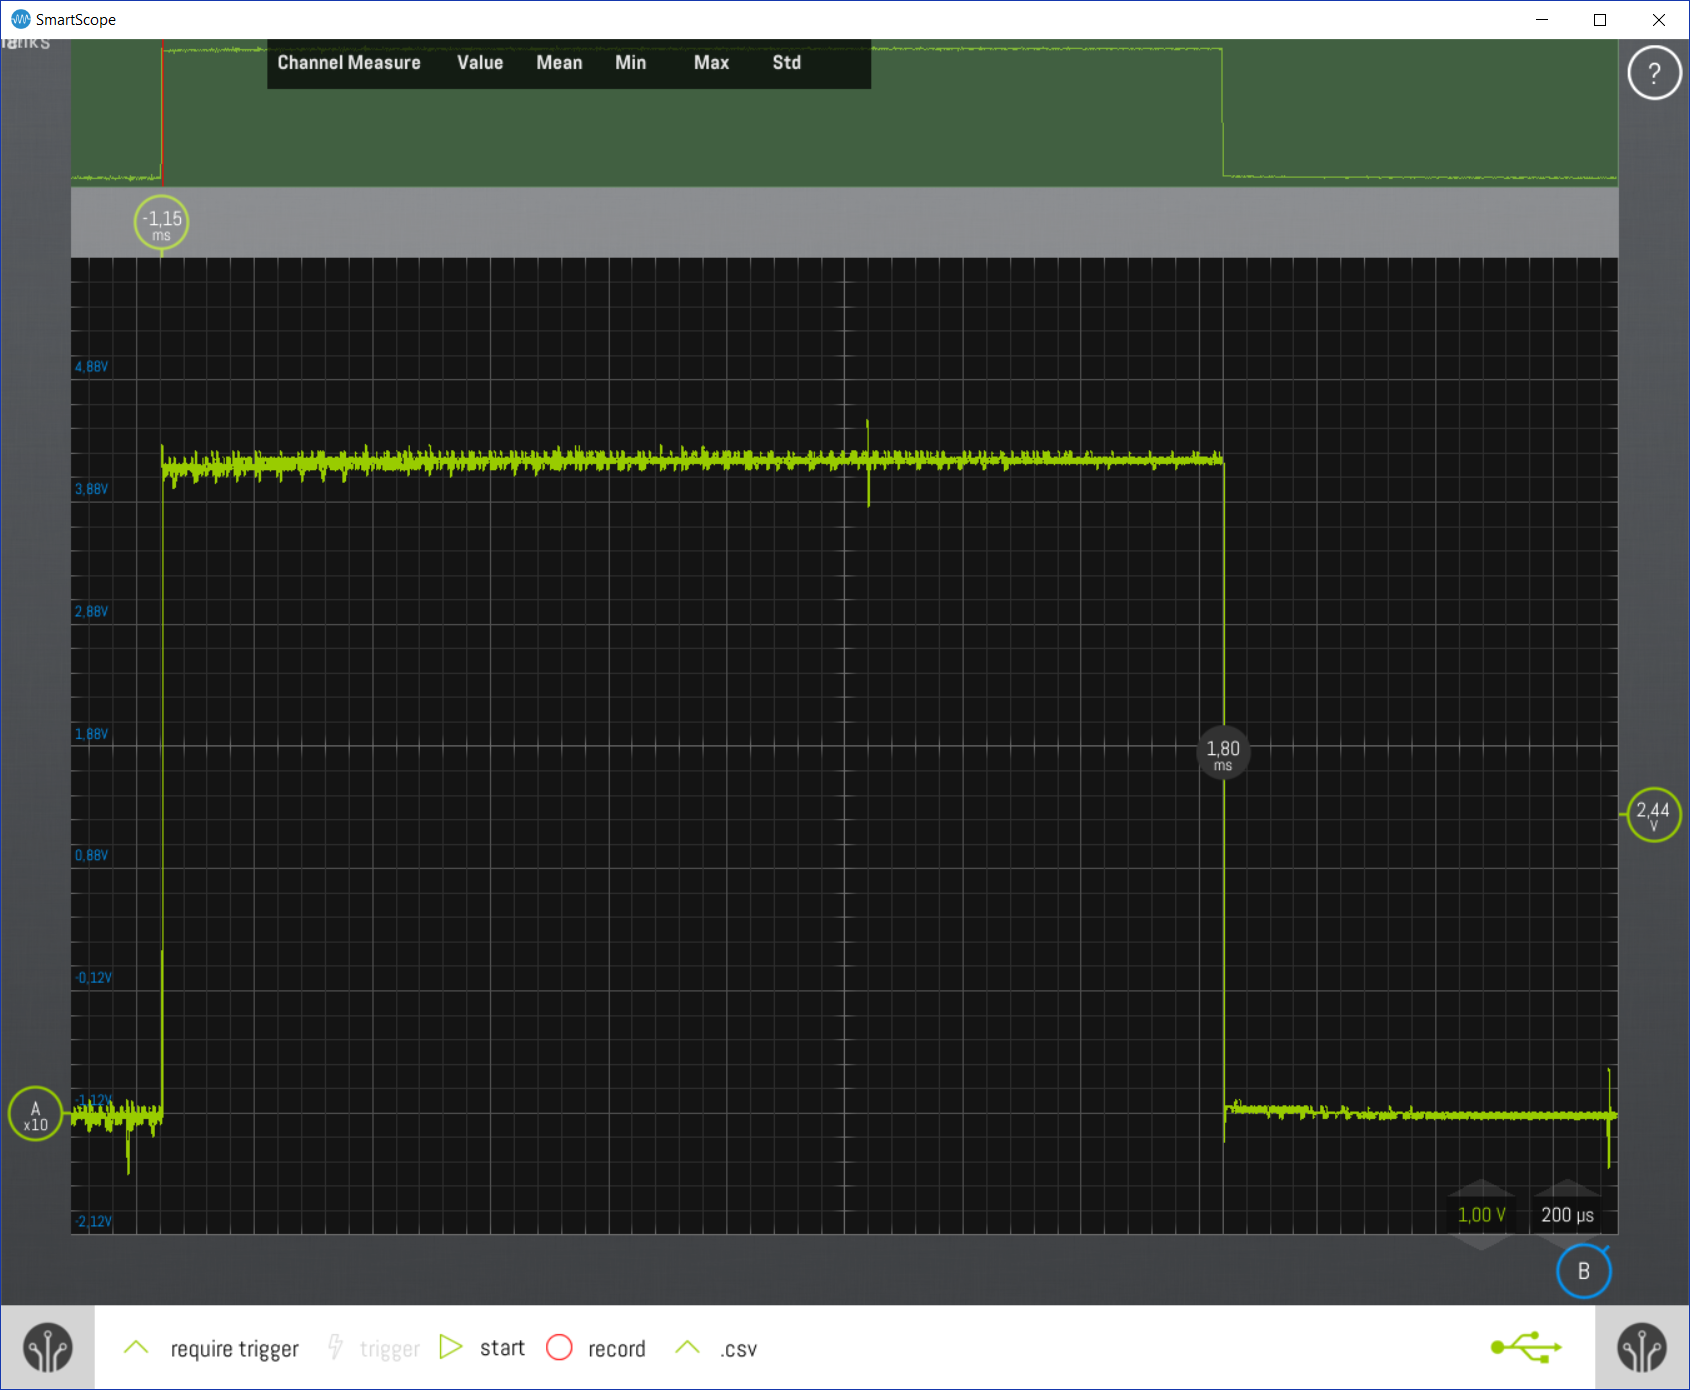
Task: Click the grayed-out trigger lightning icon
Action: tap(335, 1347)
